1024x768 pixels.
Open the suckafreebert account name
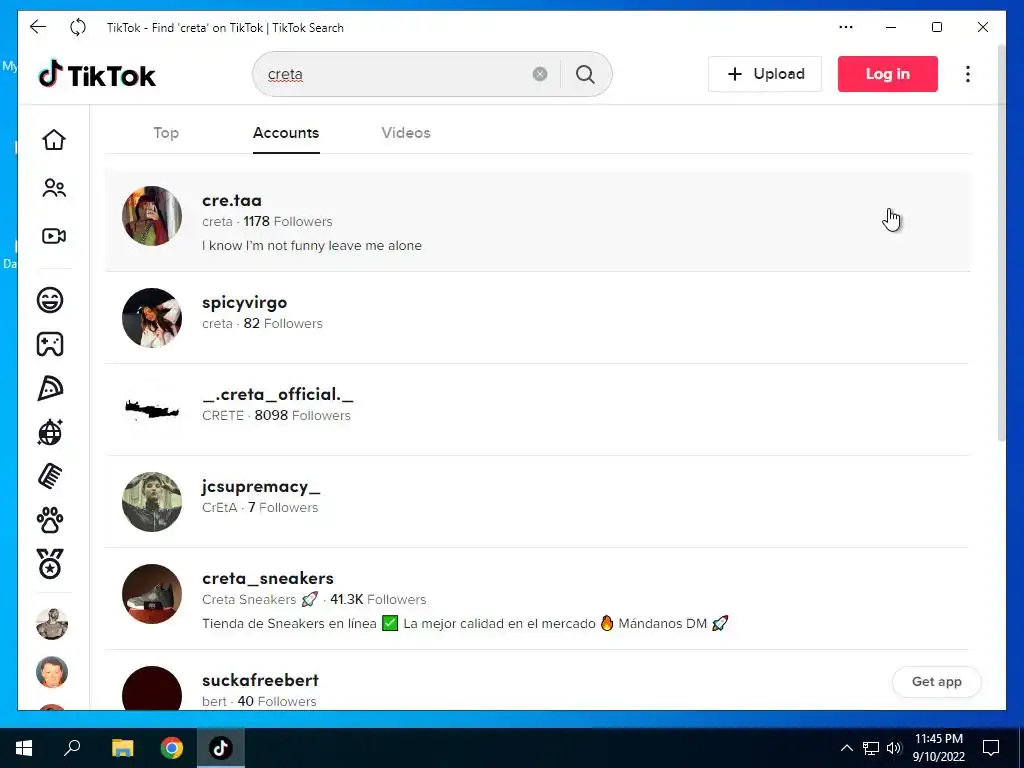261,680
